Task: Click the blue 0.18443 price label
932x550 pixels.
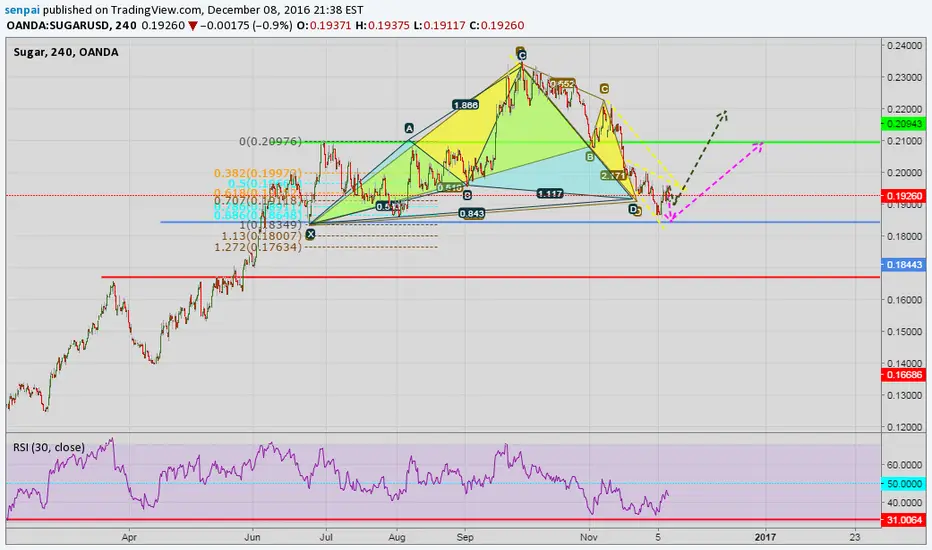Action: tap(903, 265)
